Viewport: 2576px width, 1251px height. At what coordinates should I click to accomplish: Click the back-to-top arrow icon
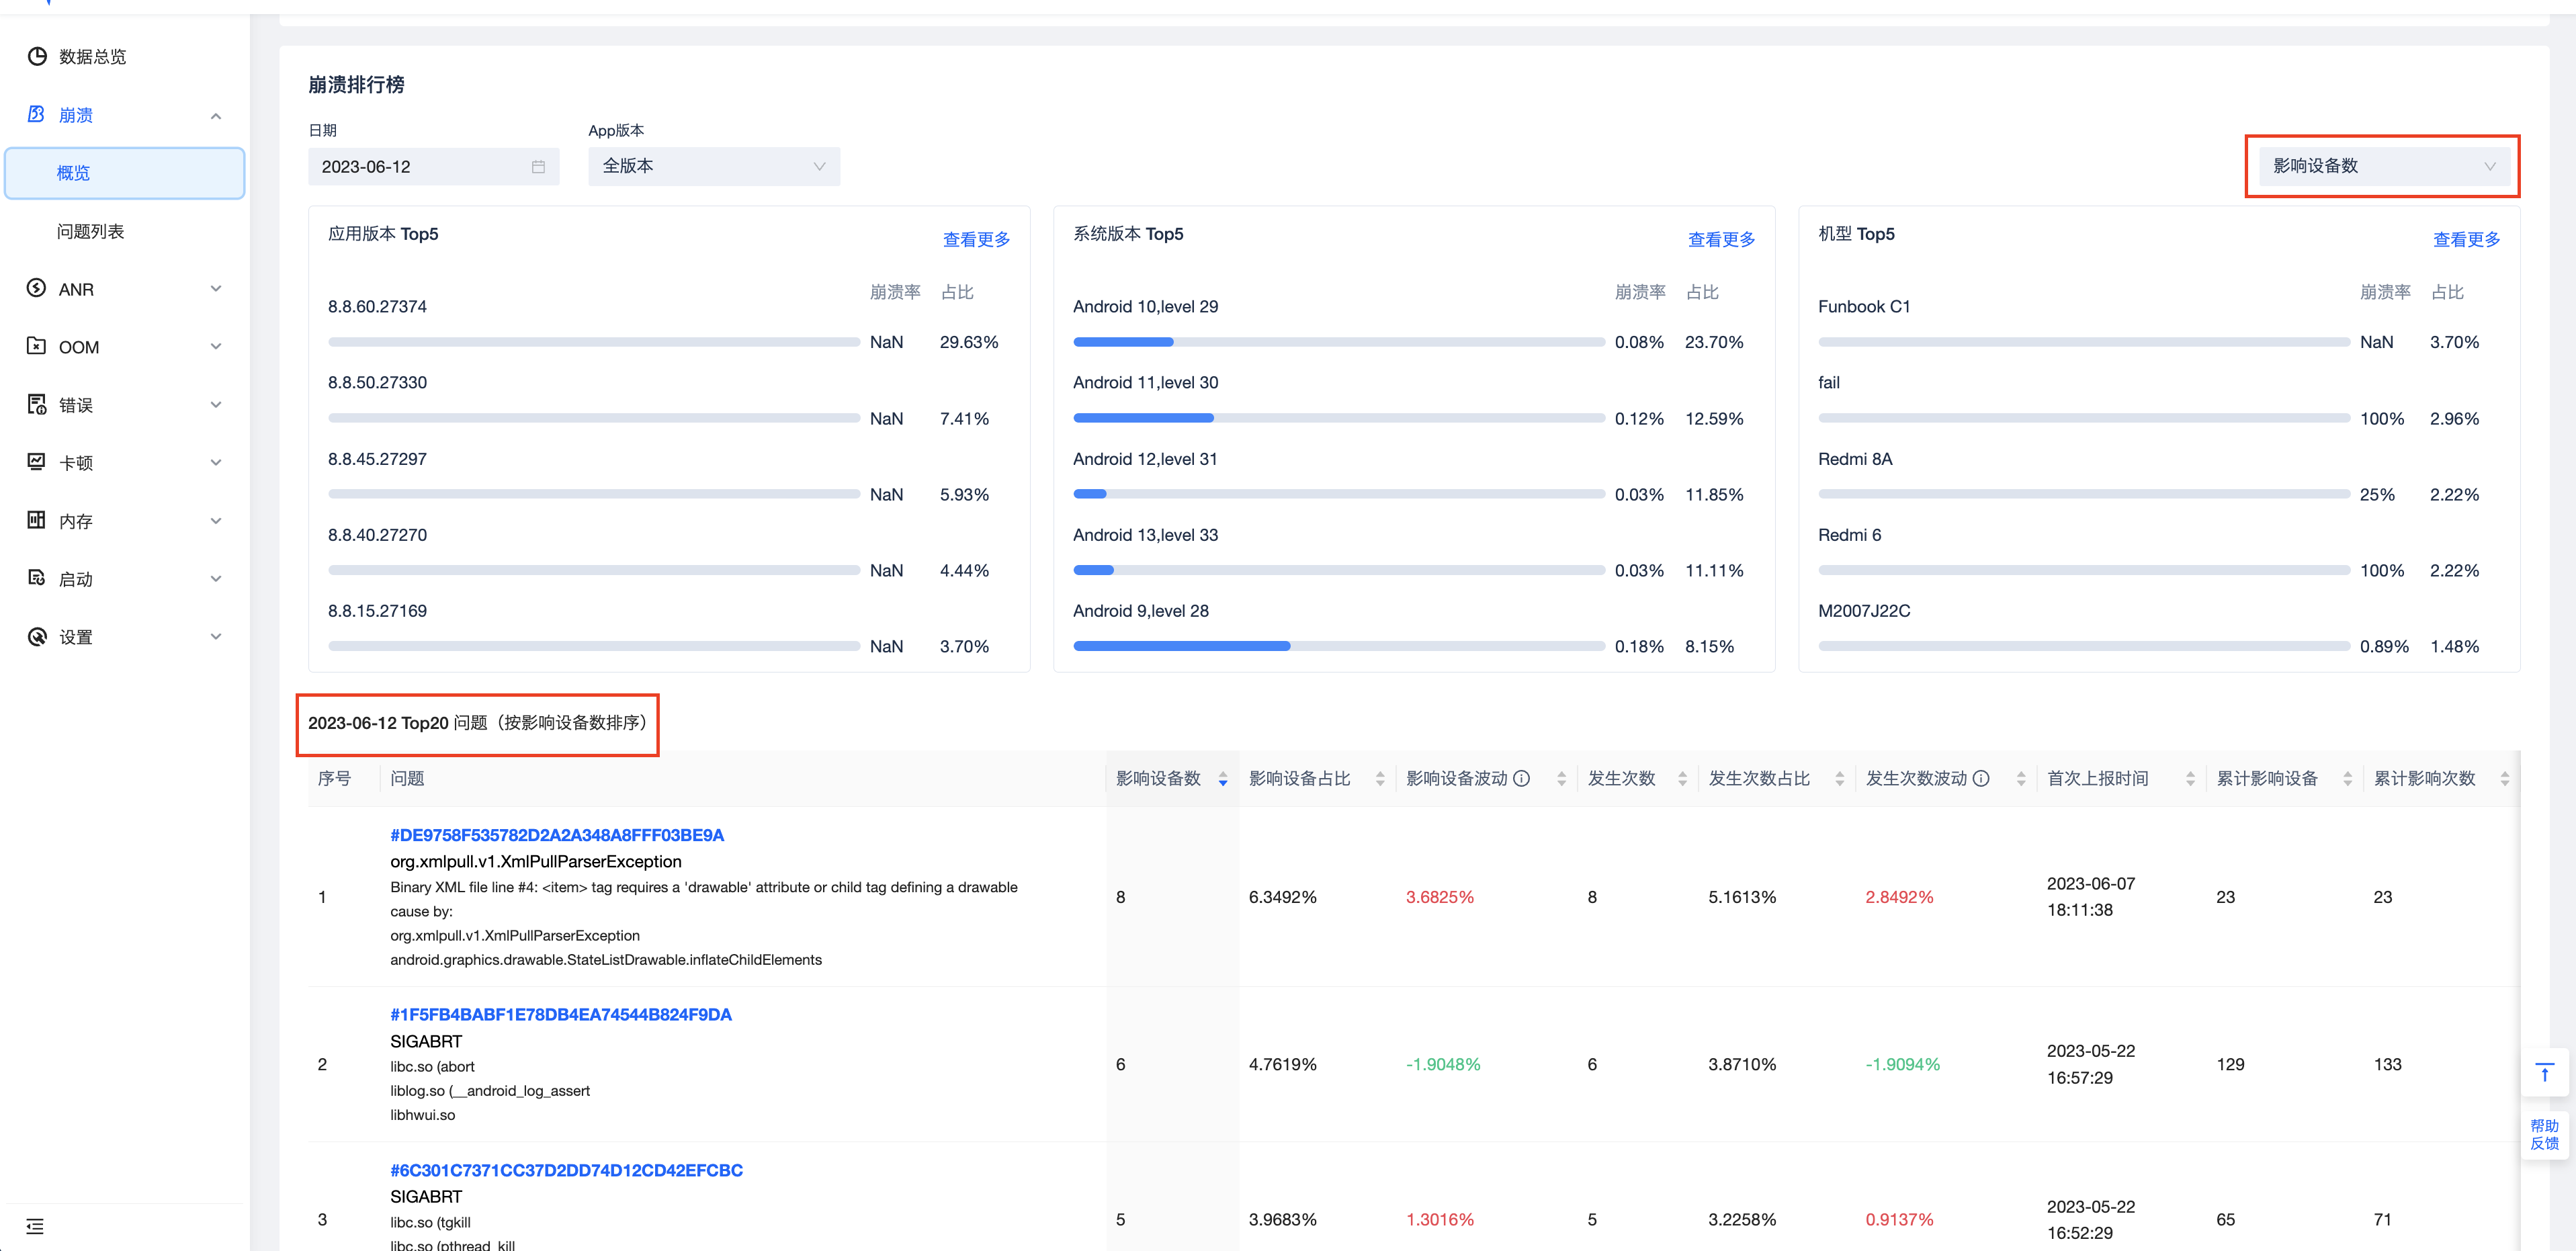coord(2544,1072)
